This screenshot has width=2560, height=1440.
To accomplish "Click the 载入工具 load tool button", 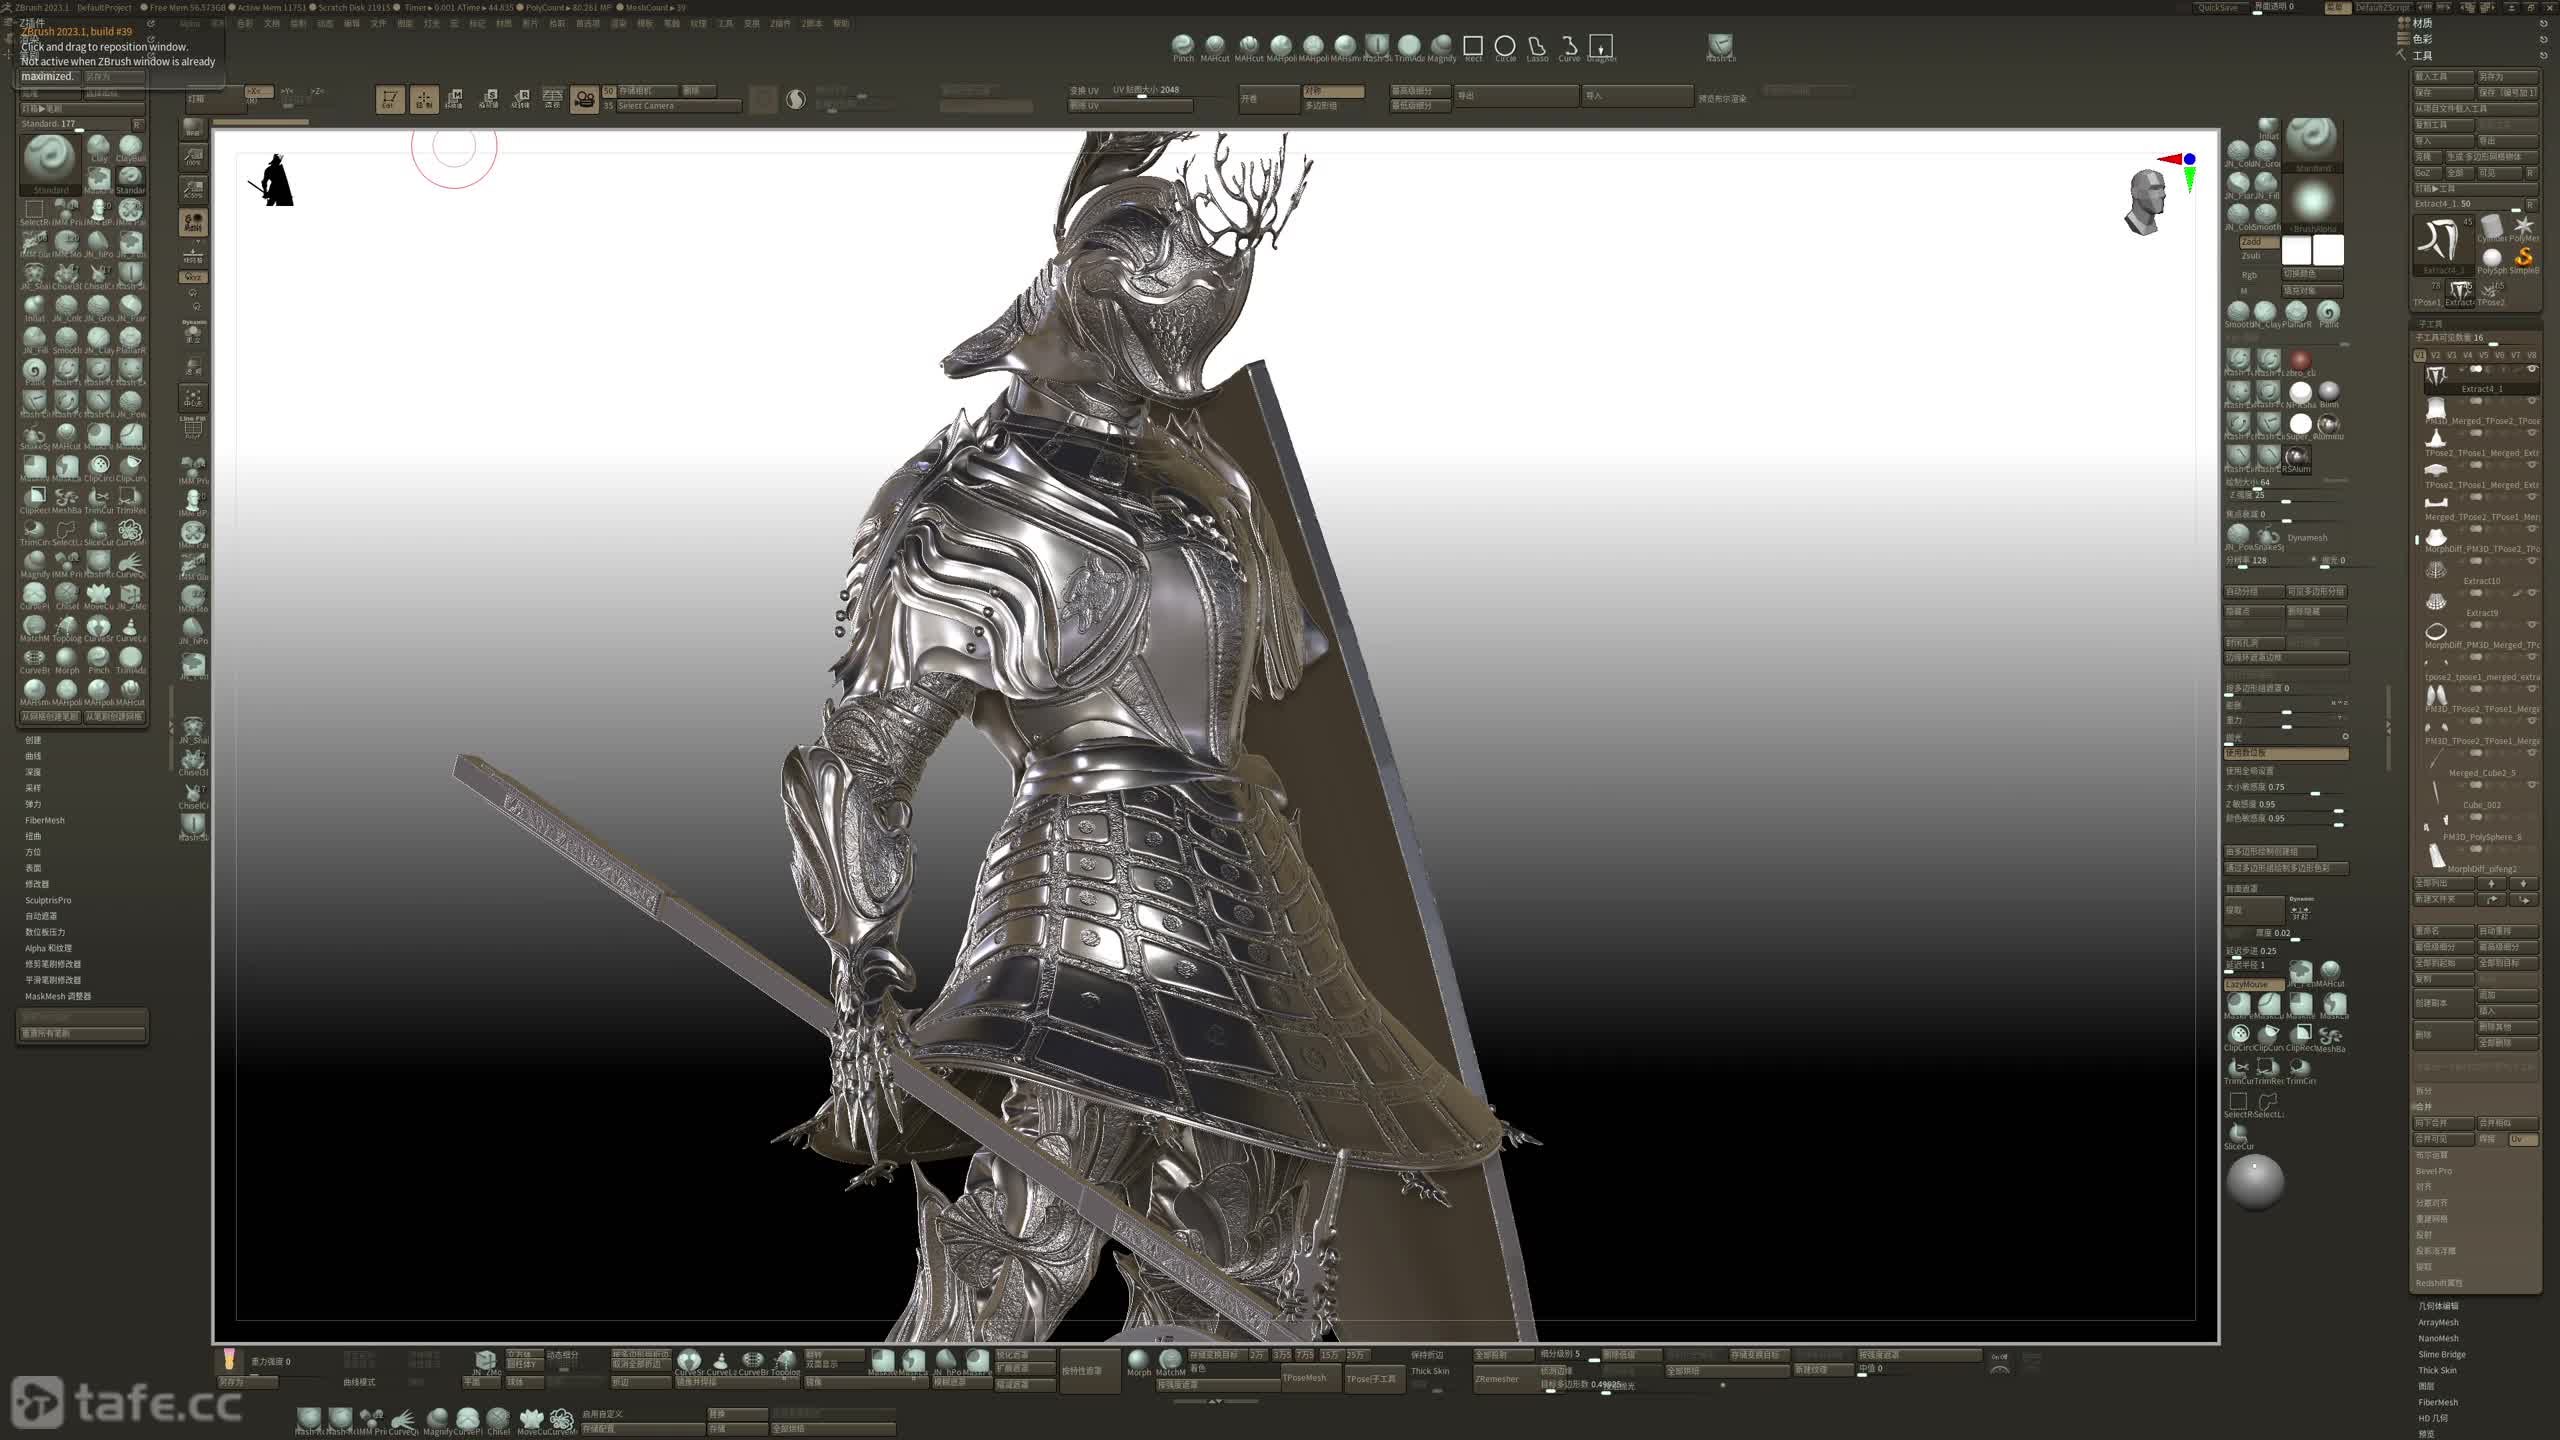I will (x=2443, y=76).
